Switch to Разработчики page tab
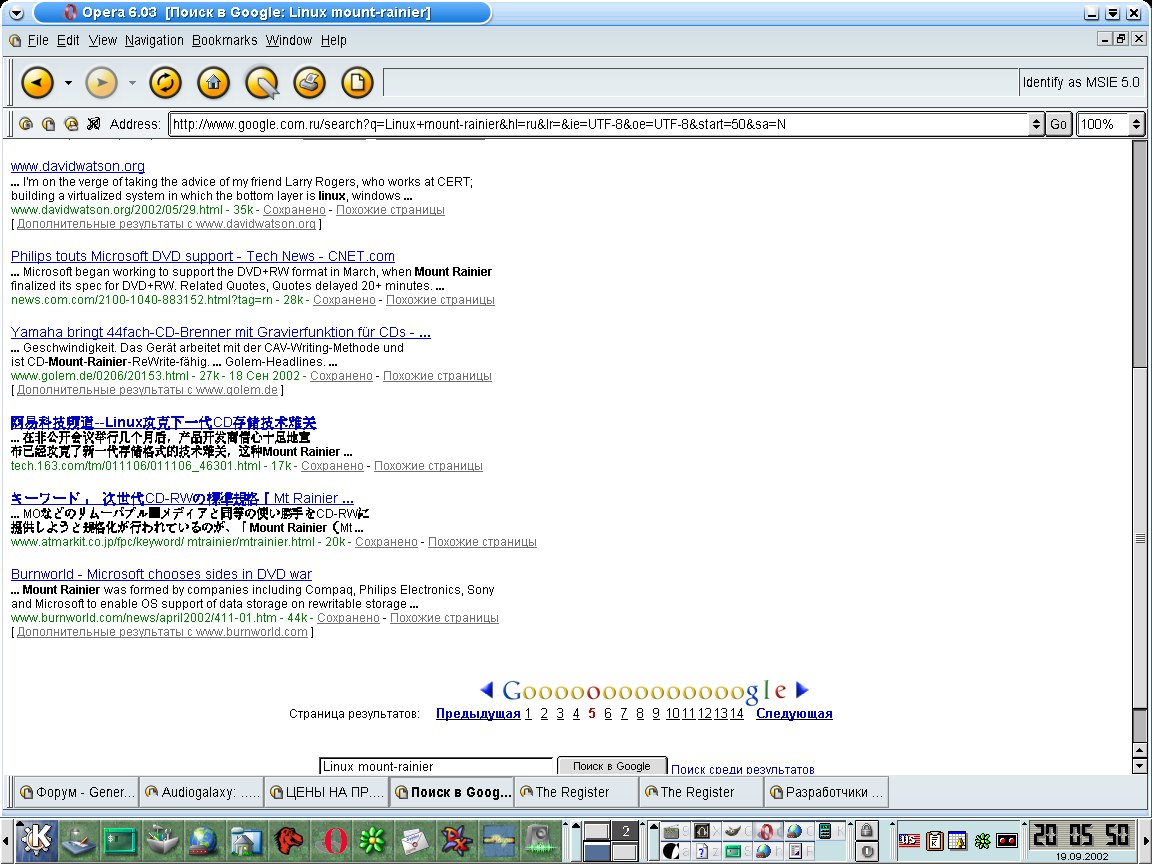Image resolution: width=1152 pixels, height=864 pixels. click(827, 792)
